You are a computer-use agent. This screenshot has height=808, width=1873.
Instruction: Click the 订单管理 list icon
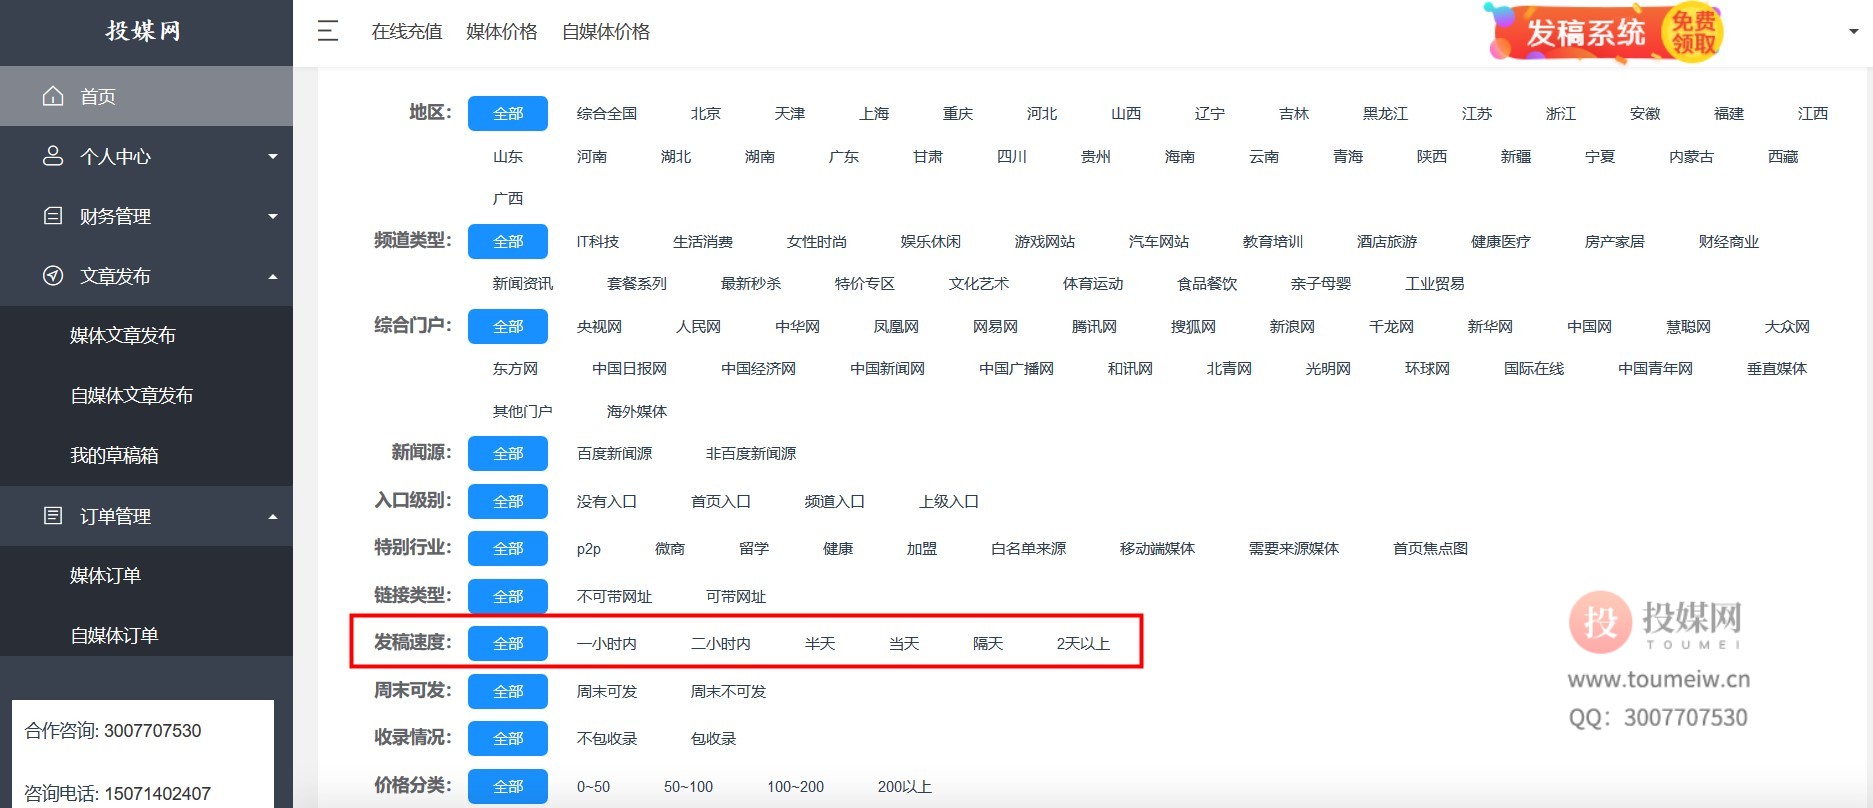click(x=53, y=516)
